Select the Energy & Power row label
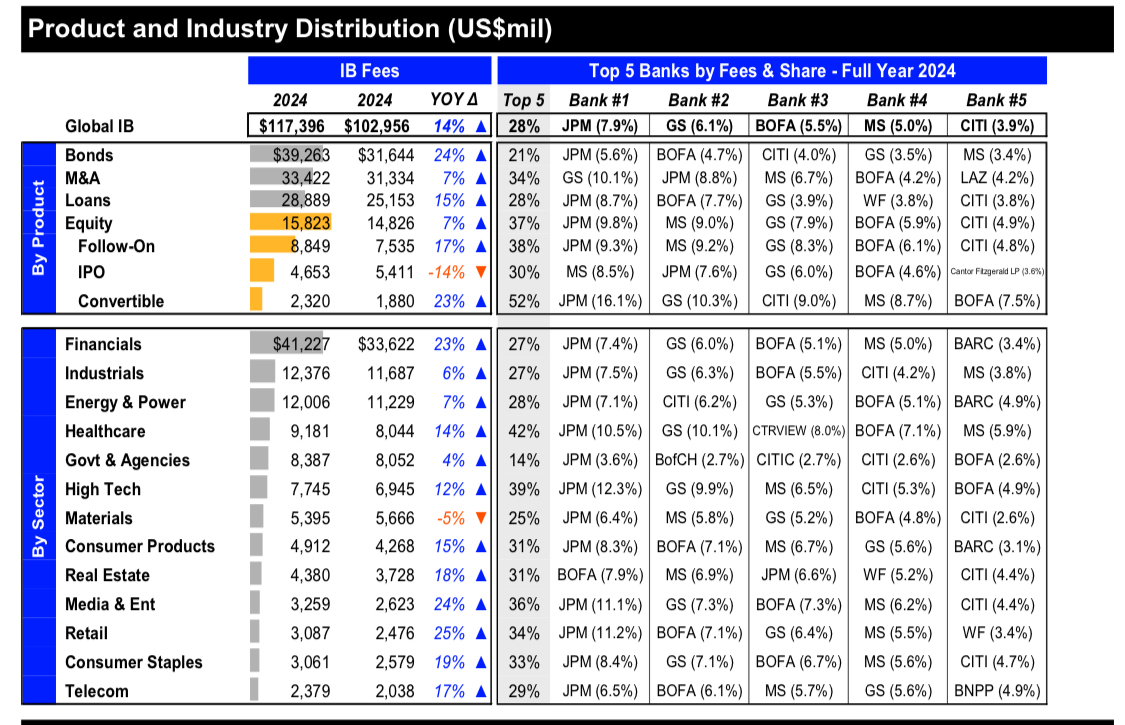The height and width of the screenshot is (725, 1125). 125,402
